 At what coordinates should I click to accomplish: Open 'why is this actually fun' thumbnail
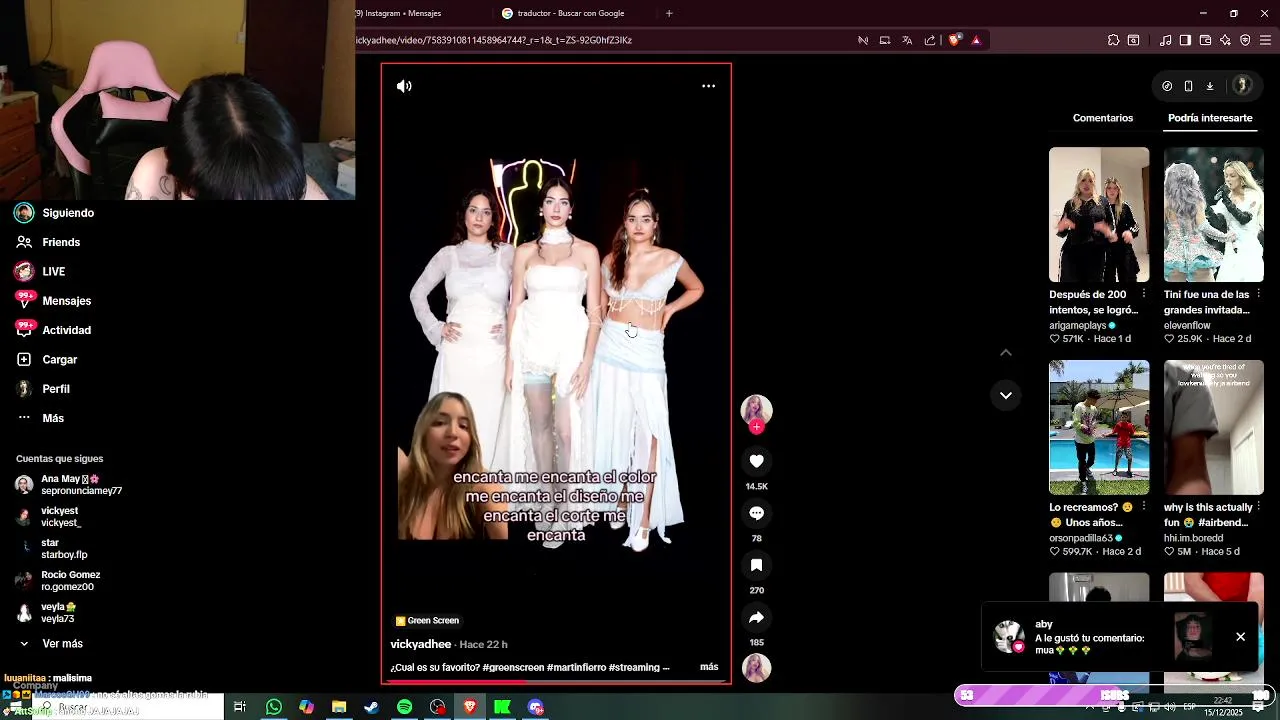1213,427
